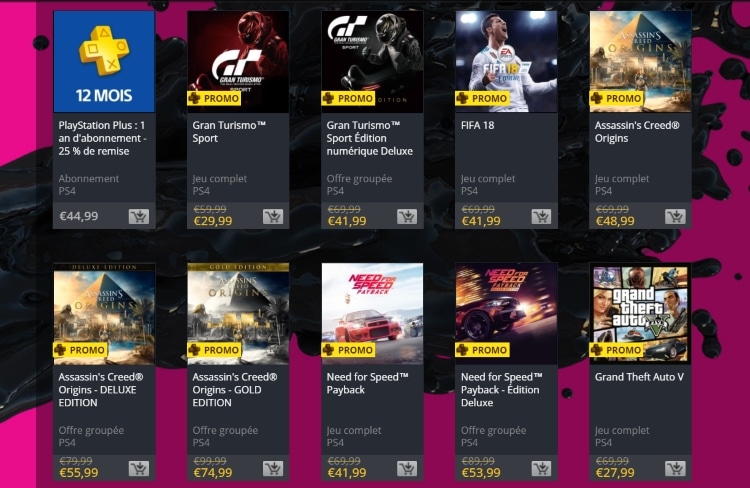Click the Grand Theft Auto V title text
This screenshot has height=488, width=750.
[639, 377]
